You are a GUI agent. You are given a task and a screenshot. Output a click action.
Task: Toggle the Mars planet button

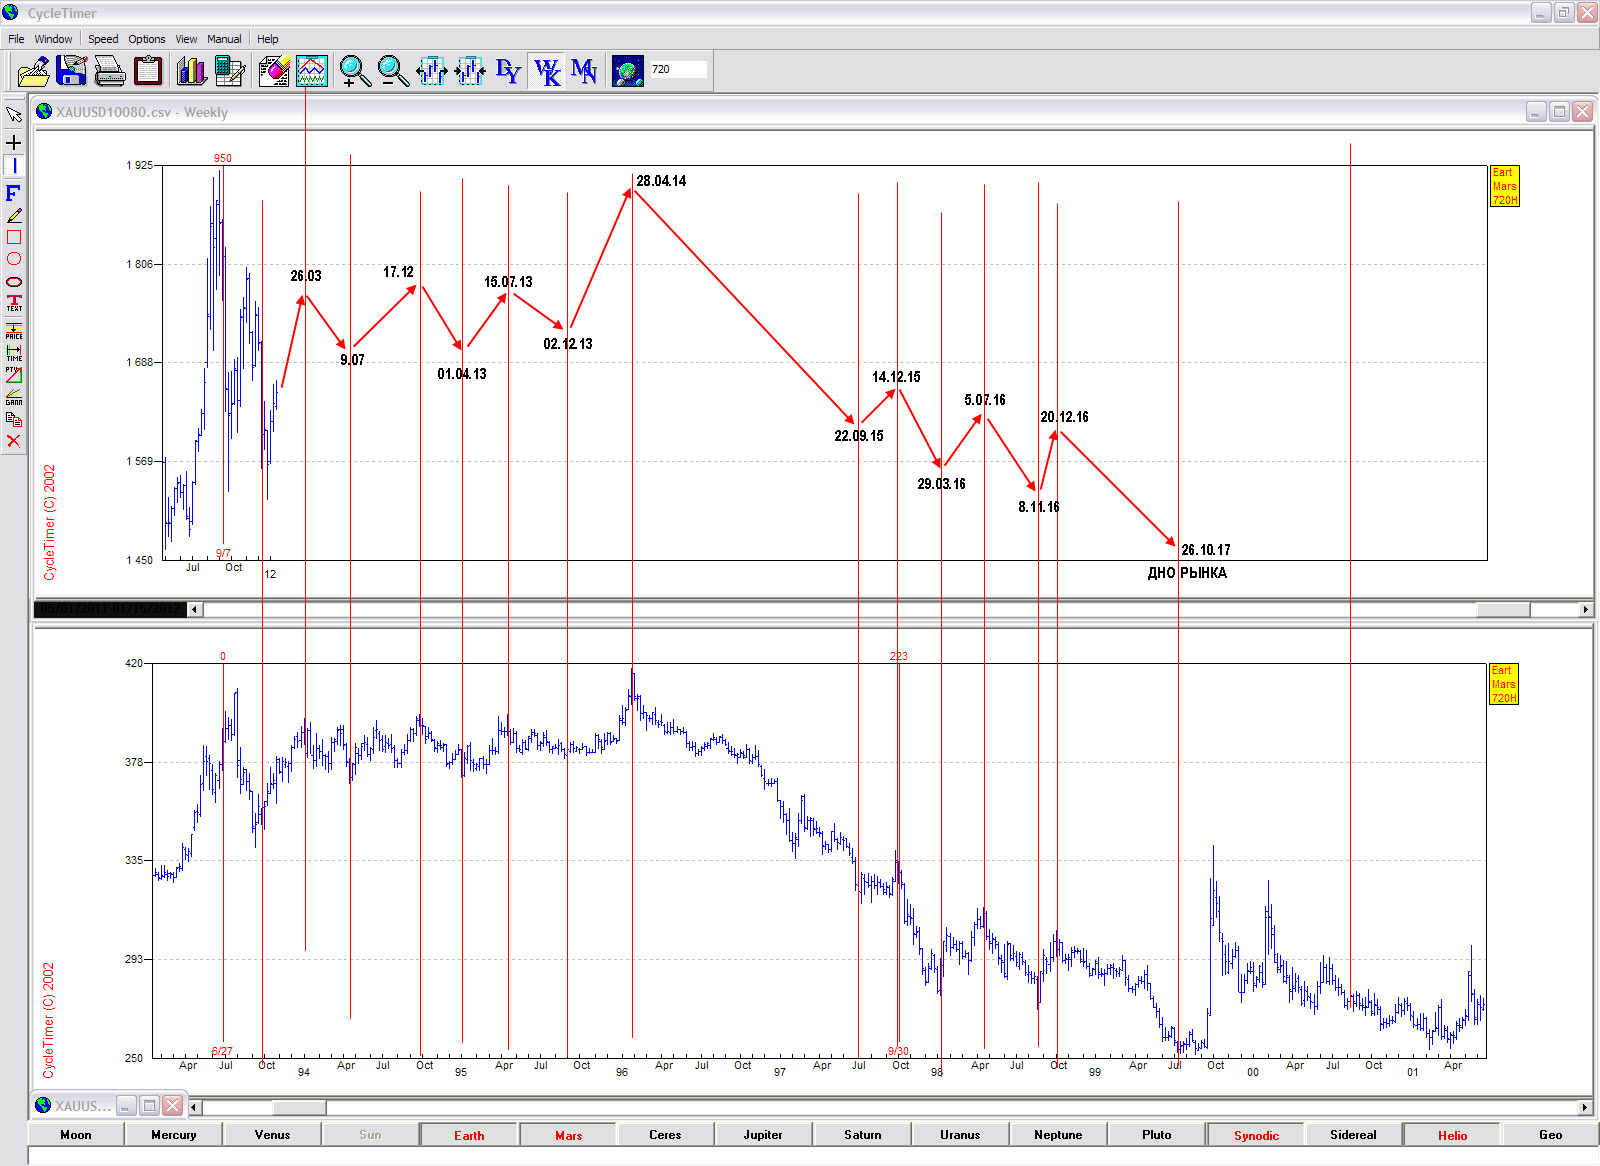tap(568, 1135)
